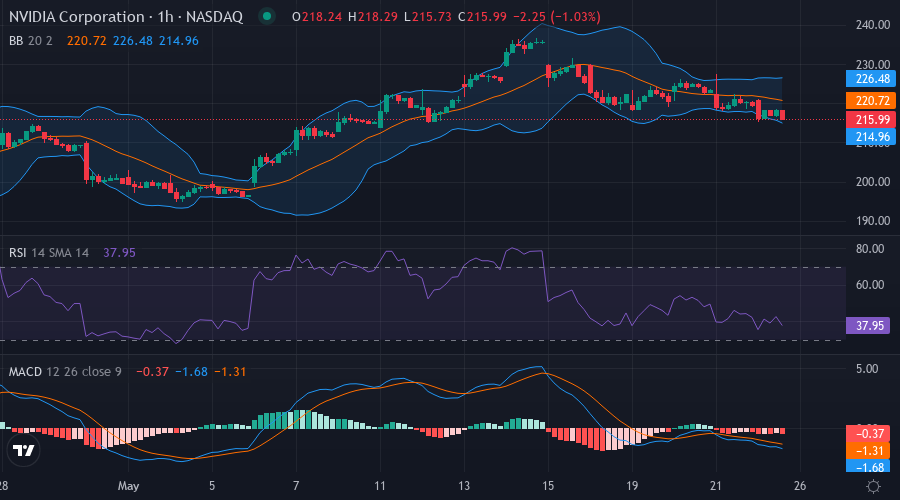Click MACD histogram value -0.37 in legend

click(152, 372)
